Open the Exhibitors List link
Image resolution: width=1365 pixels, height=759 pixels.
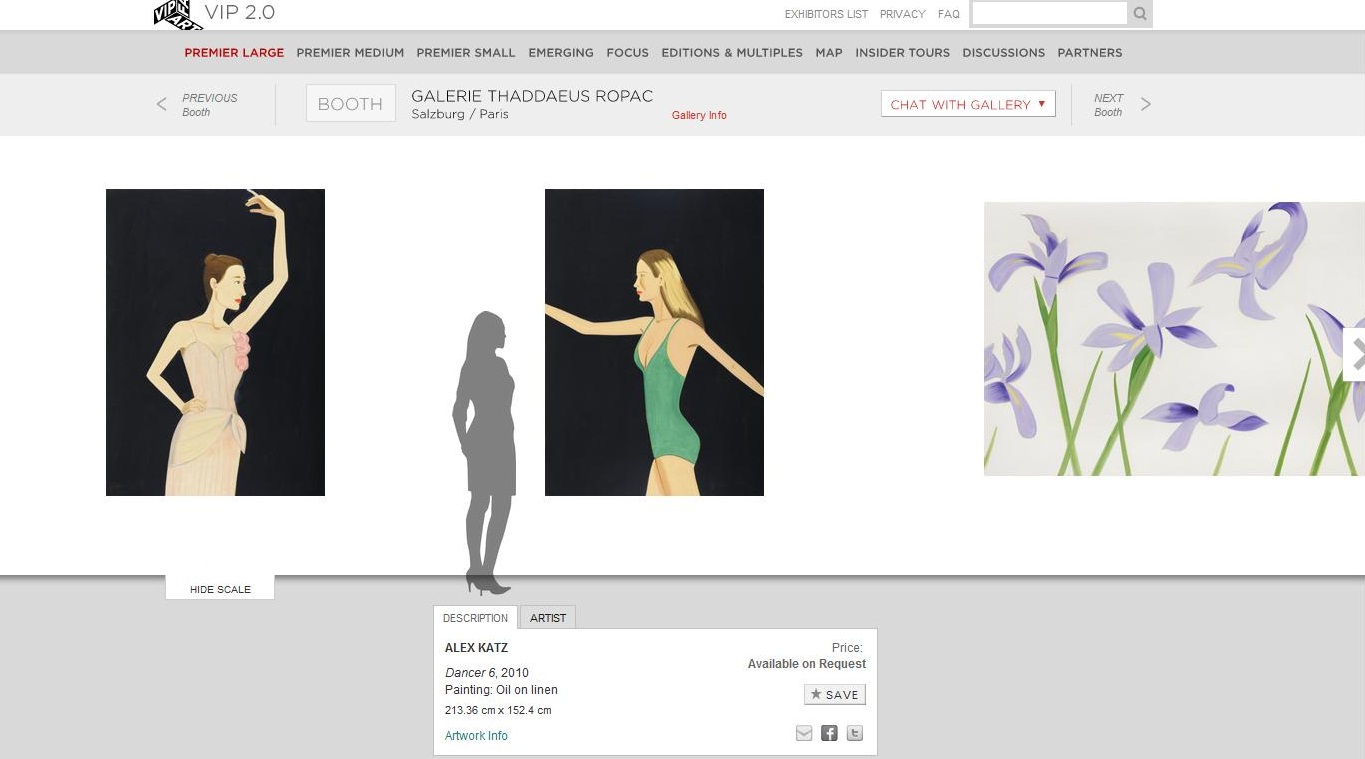point(826,14)
